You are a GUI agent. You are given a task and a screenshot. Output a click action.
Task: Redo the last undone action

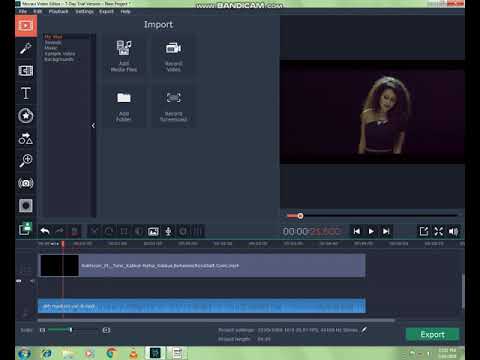60,231
